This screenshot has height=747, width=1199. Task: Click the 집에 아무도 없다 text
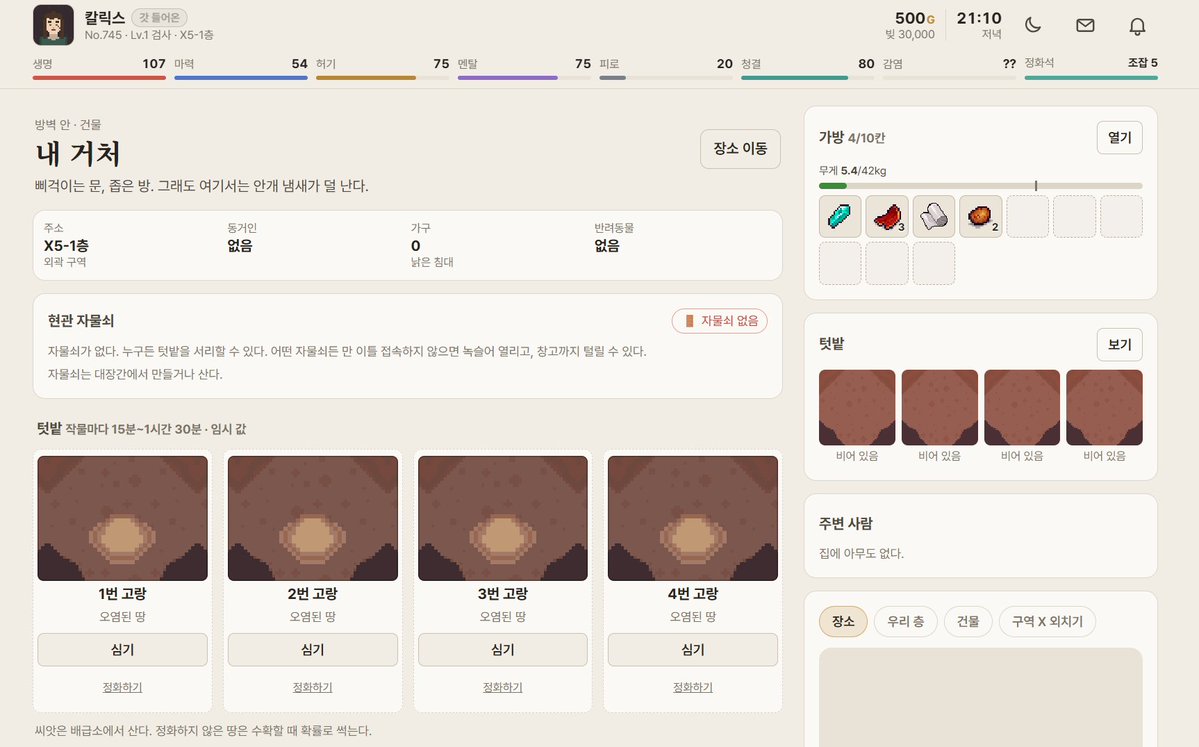(861, 553)
